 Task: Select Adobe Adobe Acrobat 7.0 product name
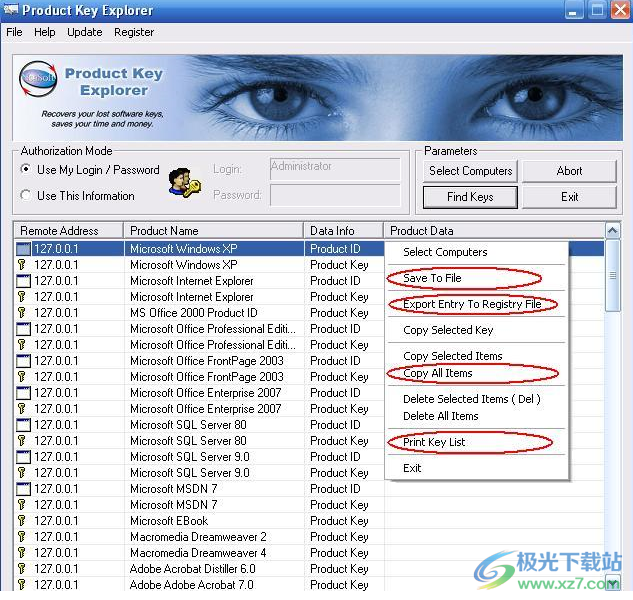[192, 585]
